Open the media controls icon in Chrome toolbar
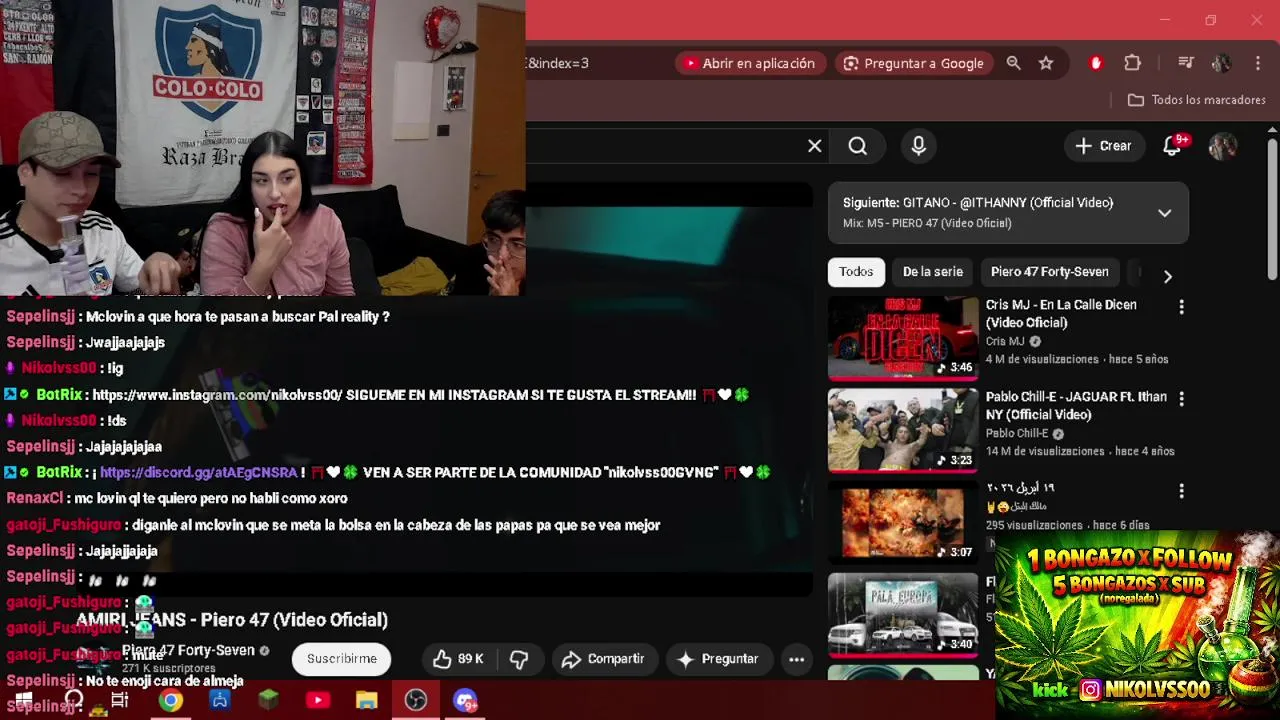Screen dimensions: 1280x720 coord(1185,63)
